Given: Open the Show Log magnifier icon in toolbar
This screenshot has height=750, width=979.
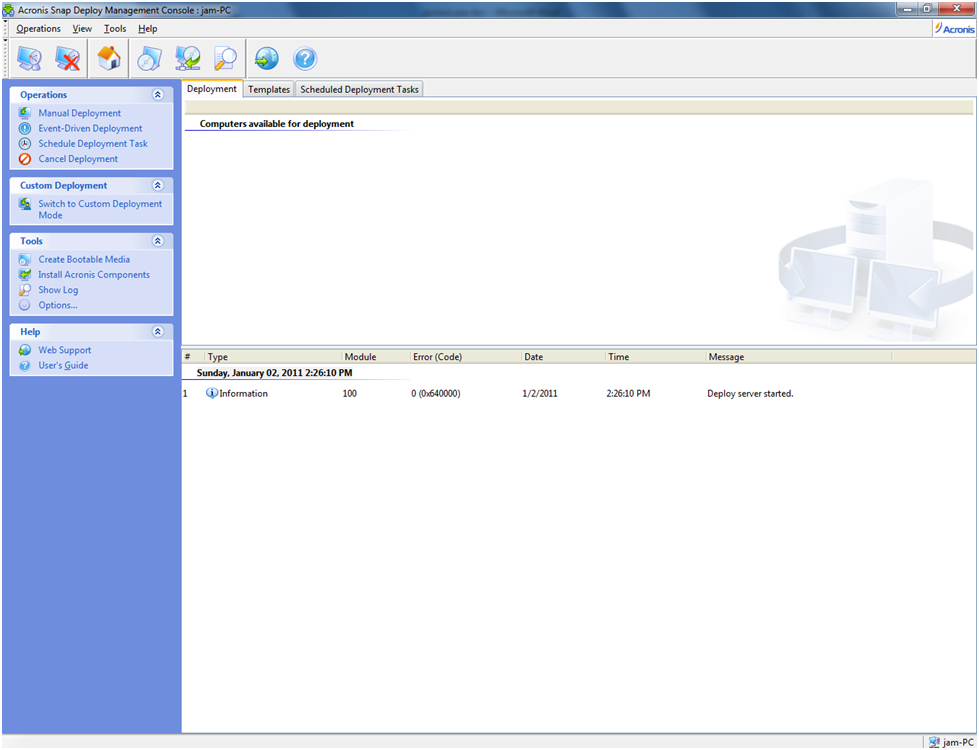Looking at the screenshot, I should click(x=225, y=58).
